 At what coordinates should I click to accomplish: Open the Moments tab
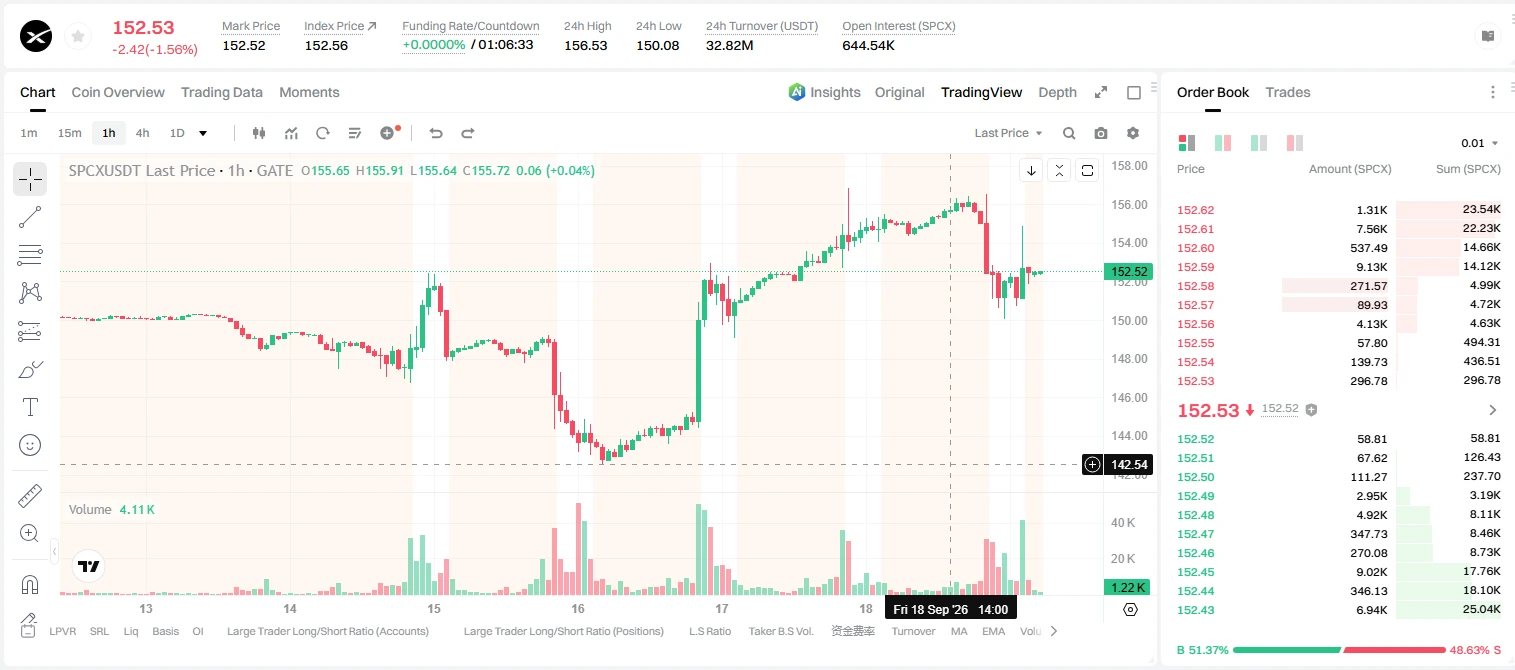tap(309, 92)
